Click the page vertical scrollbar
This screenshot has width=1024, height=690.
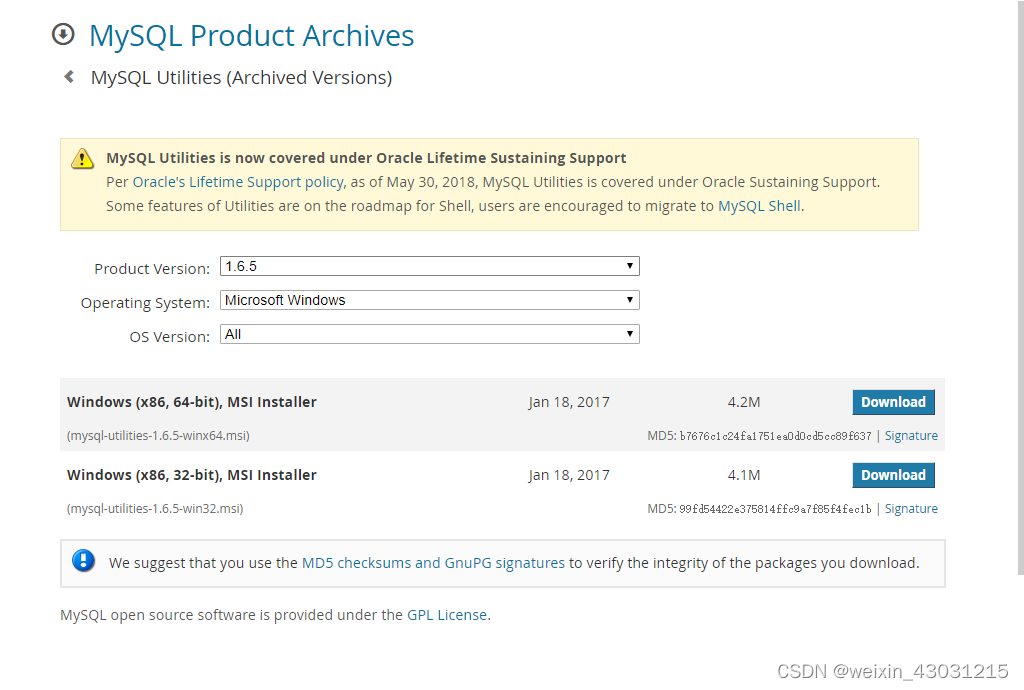coord(1020,287)
